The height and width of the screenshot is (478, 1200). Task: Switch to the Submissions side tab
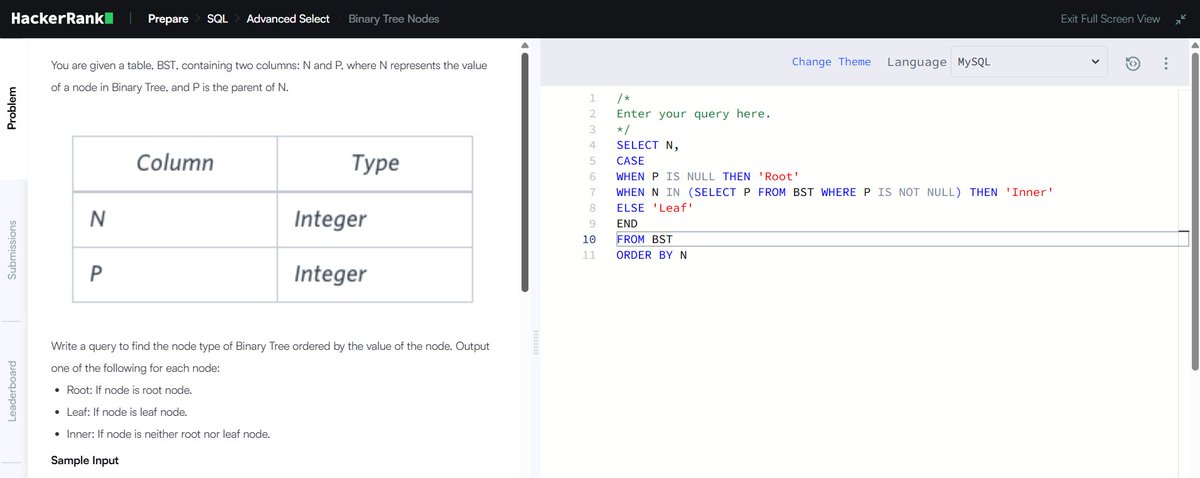click(x=13, y=250)
